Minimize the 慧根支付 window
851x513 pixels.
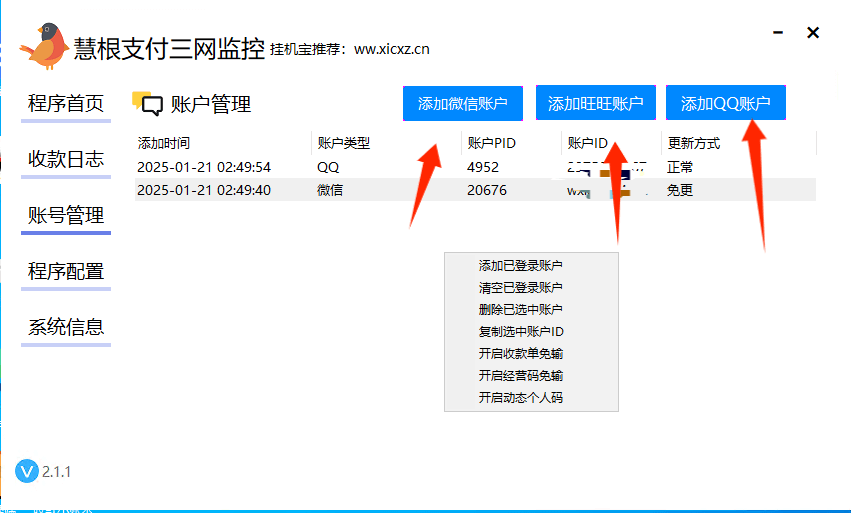point(778,33)
